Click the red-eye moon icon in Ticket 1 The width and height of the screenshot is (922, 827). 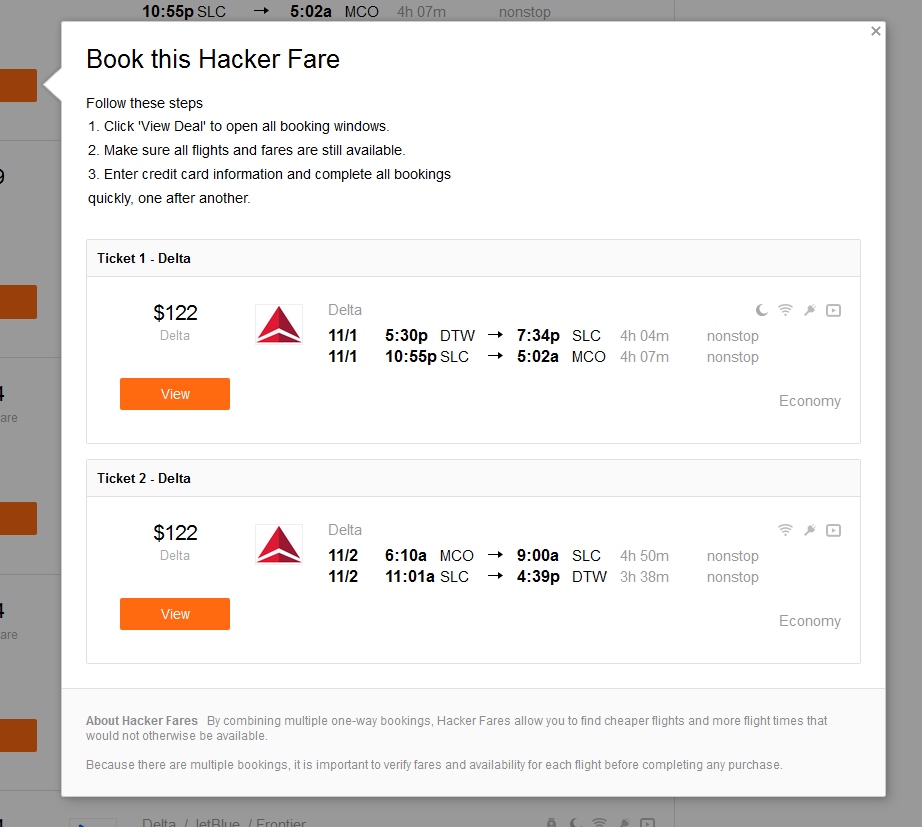click(x=762, y=310)
